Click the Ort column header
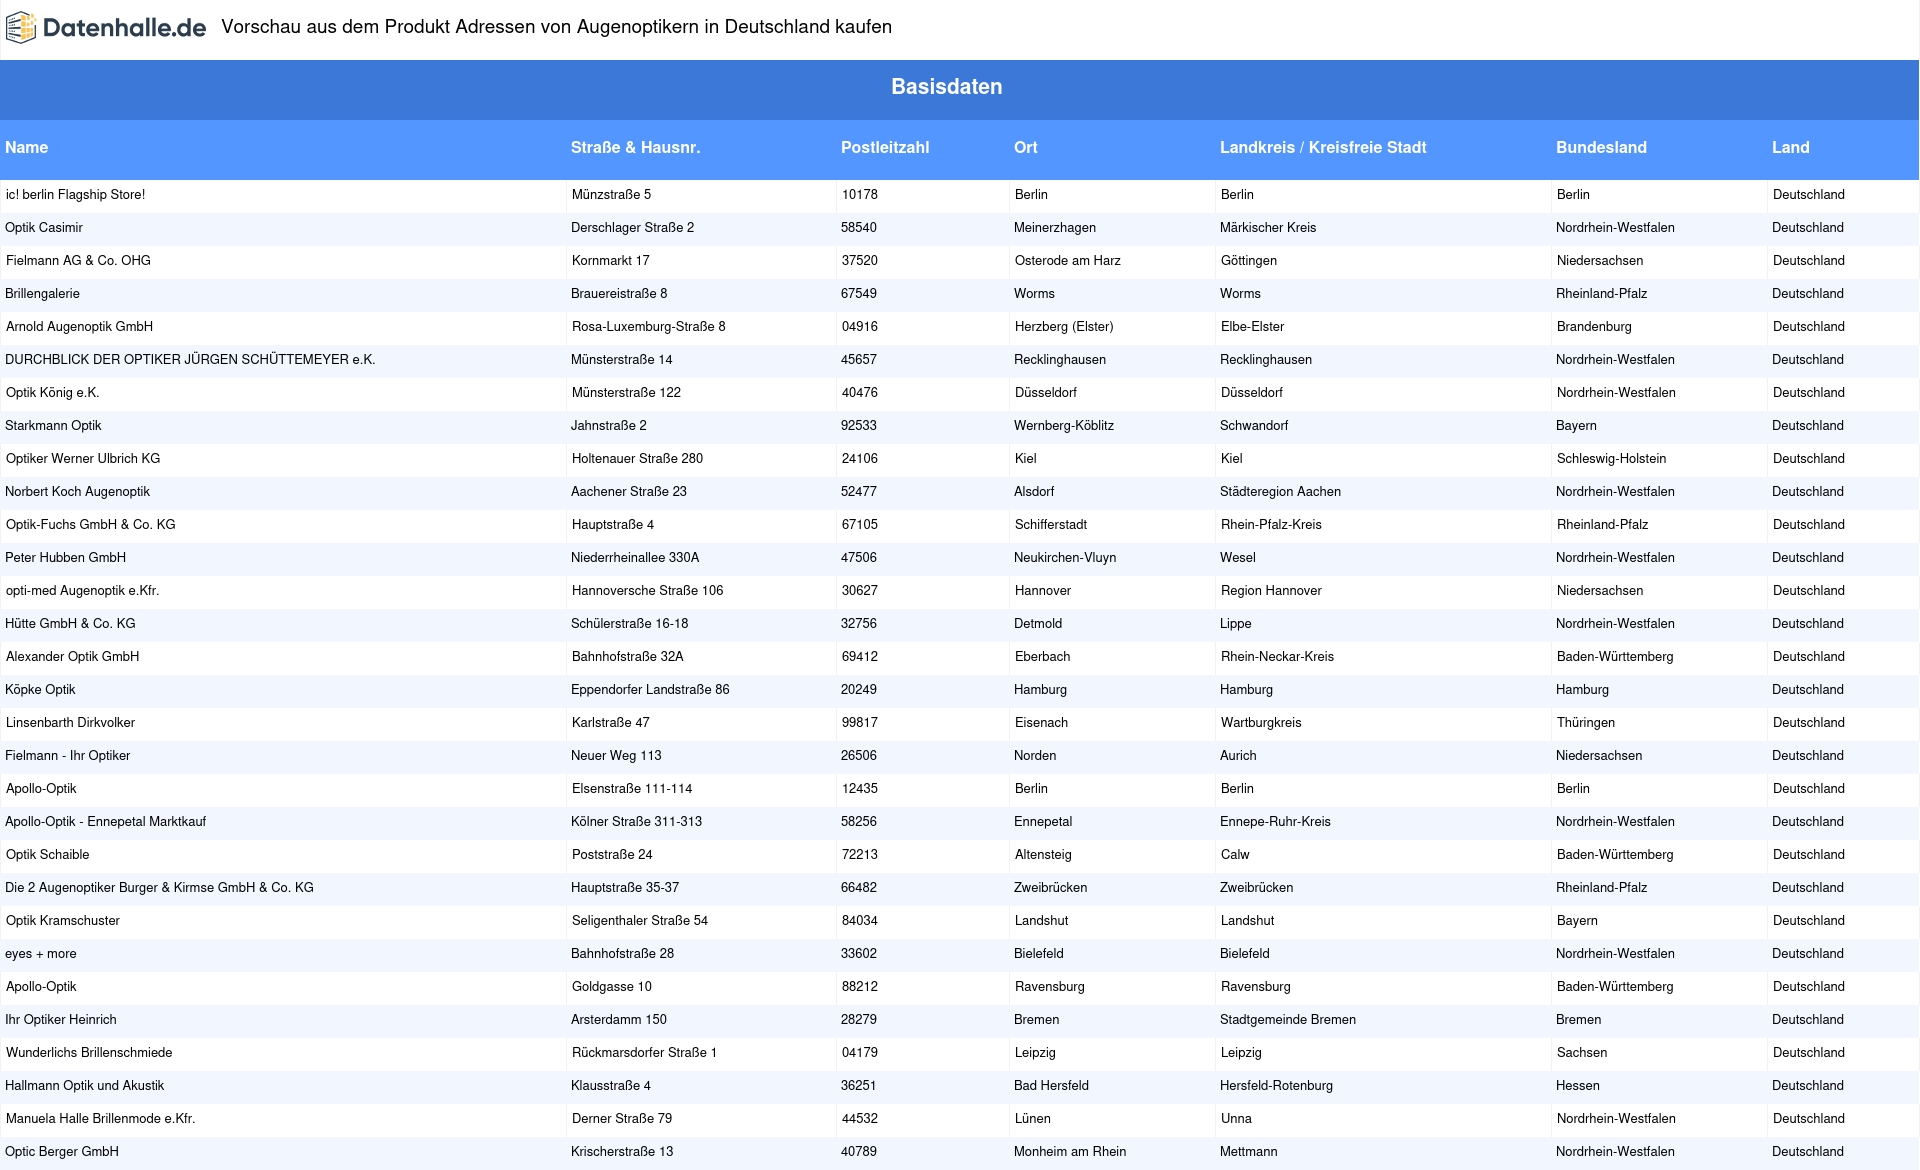This screenshot has width=1920, height=1170. [x=1025, y=148]
